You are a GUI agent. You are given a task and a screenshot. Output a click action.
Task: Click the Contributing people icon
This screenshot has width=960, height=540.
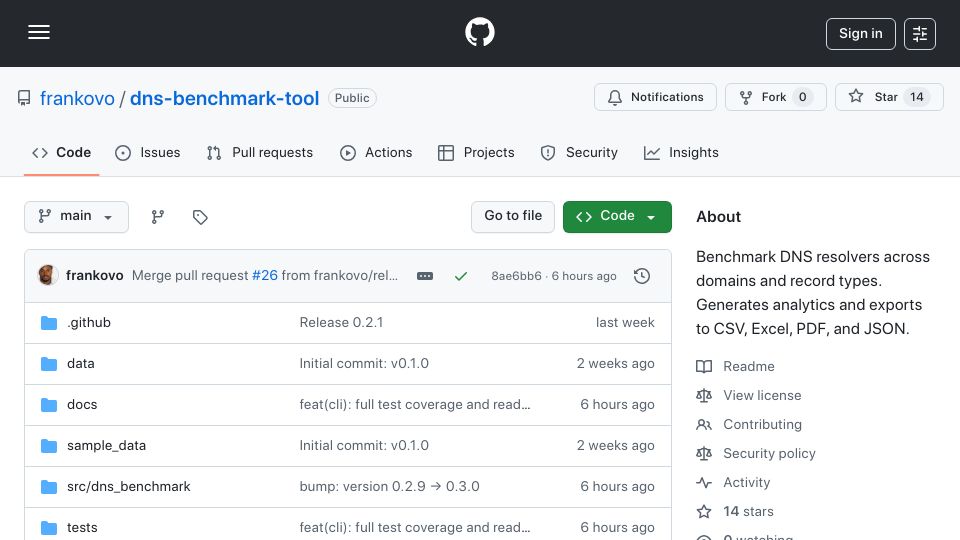coord(704,424)
